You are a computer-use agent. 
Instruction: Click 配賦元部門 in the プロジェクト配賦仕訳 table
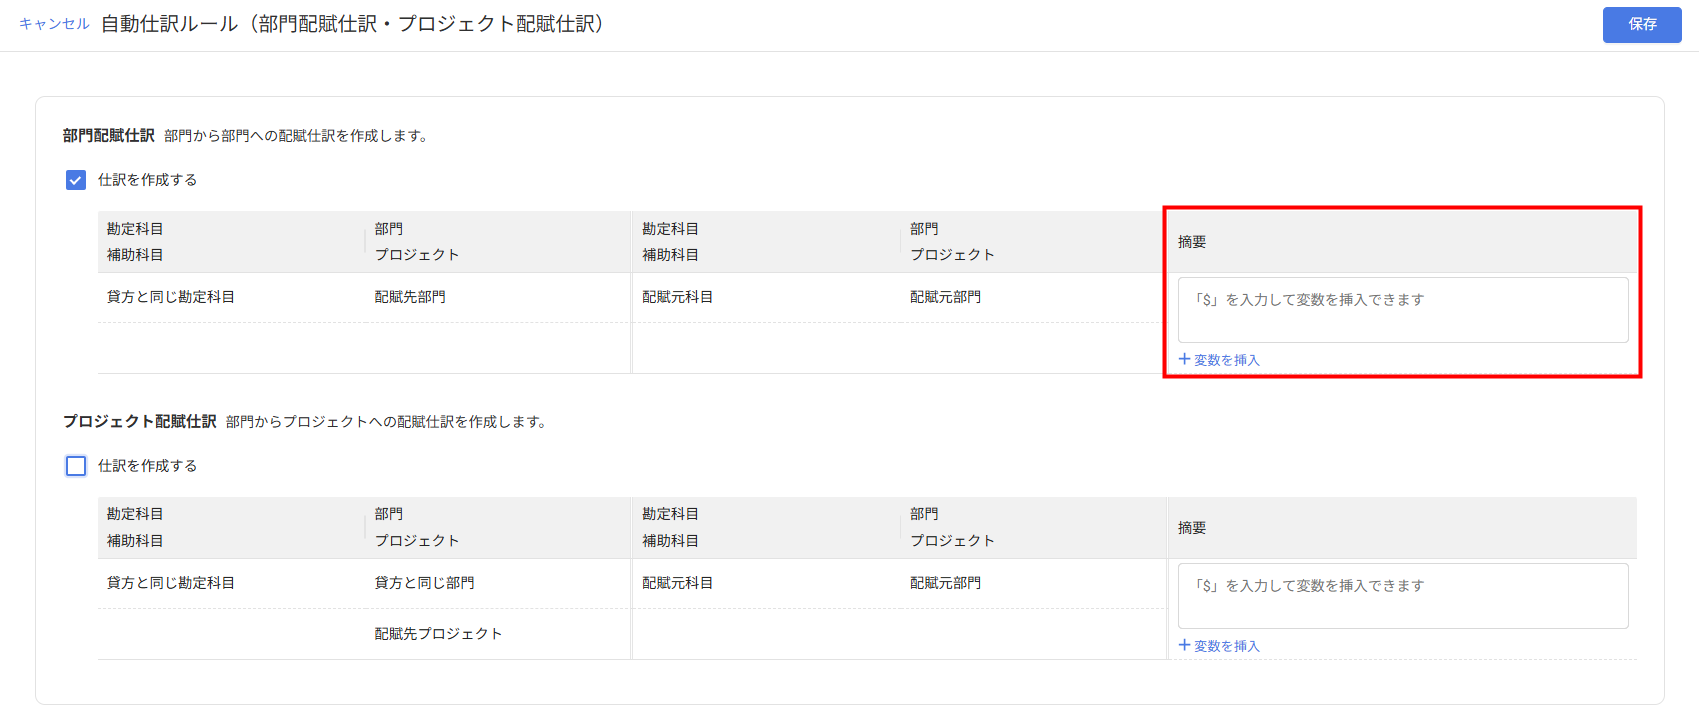(945, 583)
